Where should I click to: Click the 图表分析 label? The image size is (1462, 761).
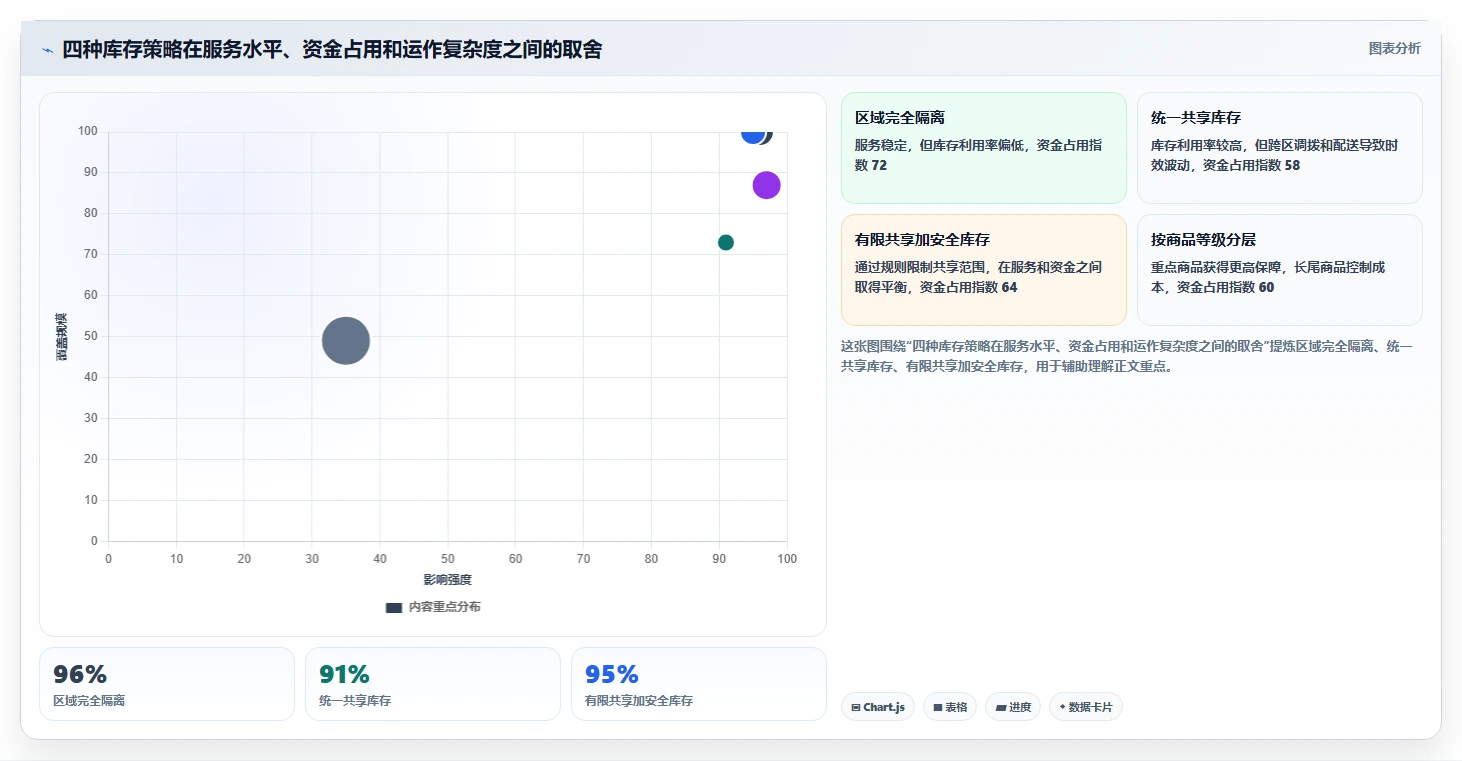point(1394,49)
